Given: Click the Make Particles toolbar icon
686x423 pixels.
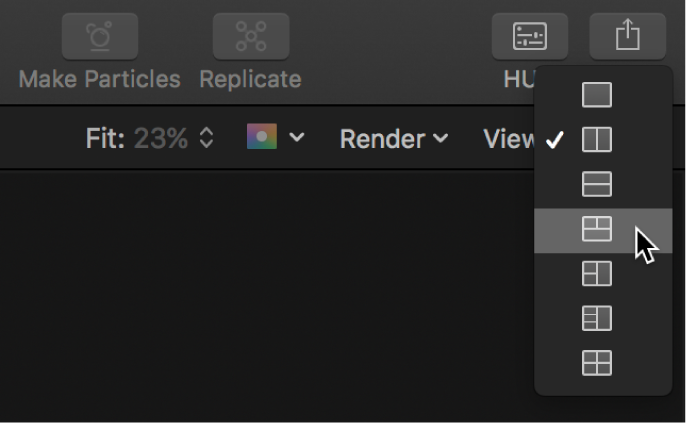Looking at the screenshot, I should tap(99, 35).
